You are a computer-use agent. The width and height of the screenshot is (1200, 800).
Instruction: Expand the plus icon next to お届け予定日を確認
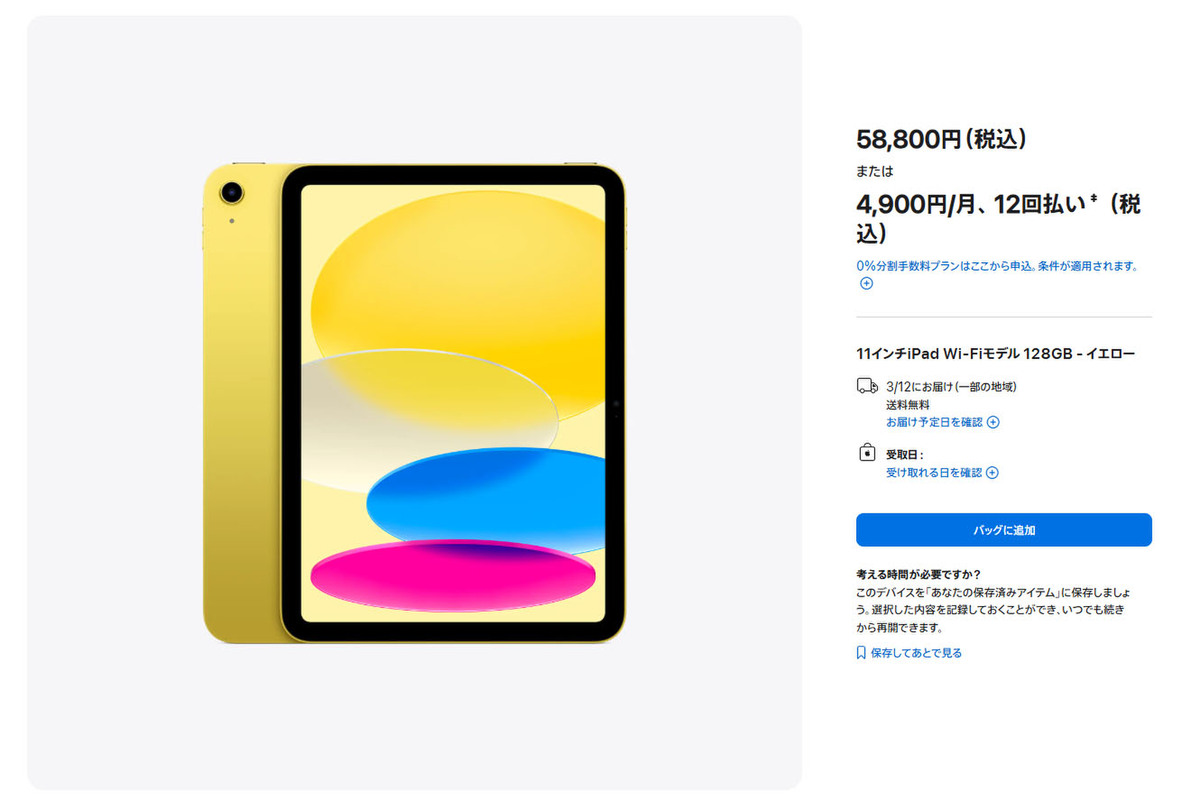point(993,422)
